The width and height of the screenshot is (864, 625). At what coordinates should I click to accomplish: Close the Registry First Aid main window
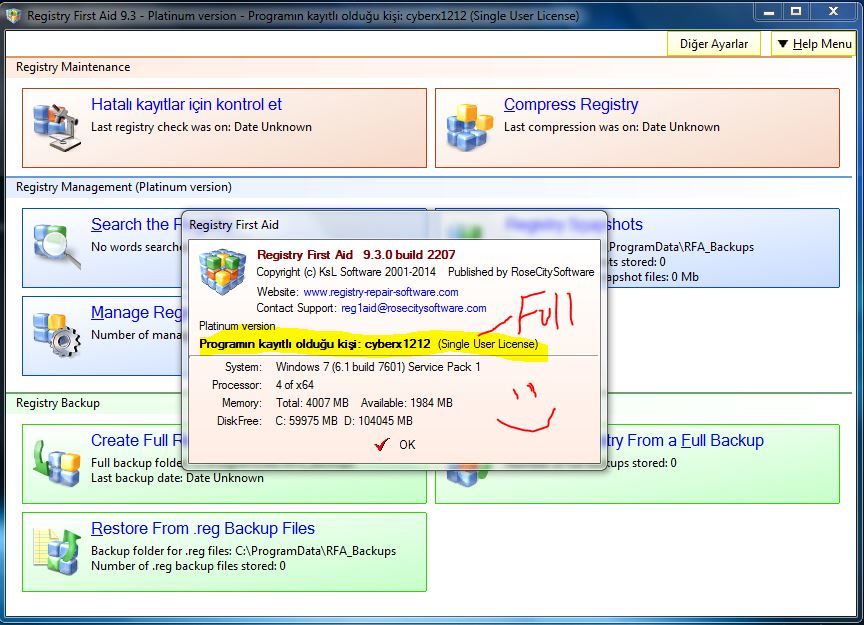(833, 12)
